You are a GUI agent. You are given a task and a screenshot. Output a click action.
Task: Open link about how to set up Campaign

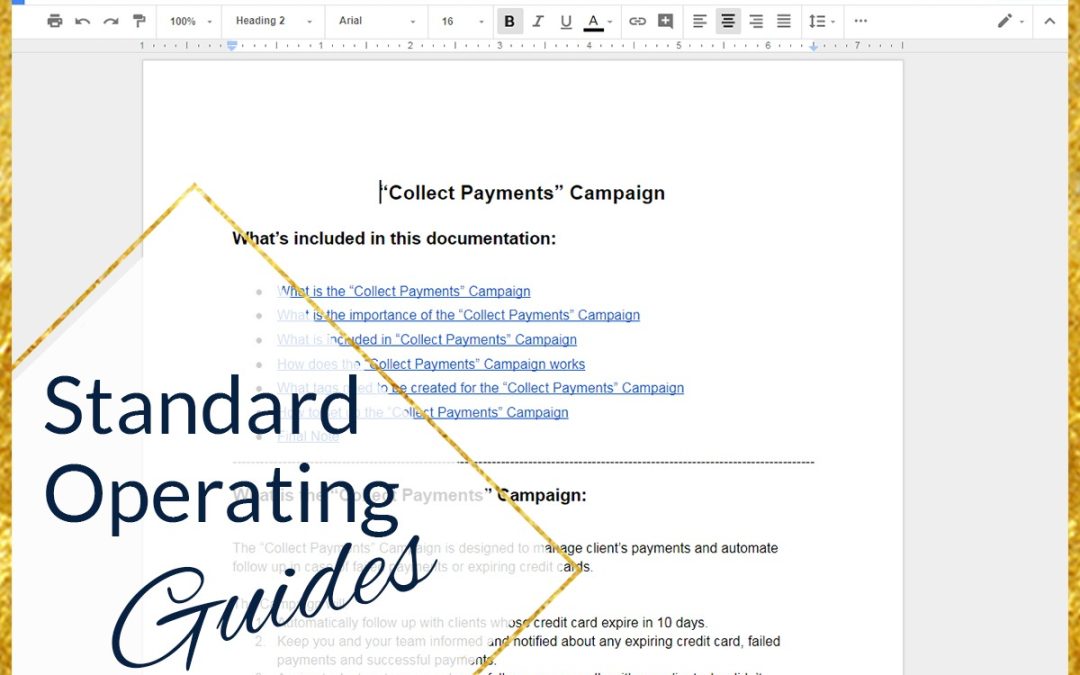tap(422, 413)
